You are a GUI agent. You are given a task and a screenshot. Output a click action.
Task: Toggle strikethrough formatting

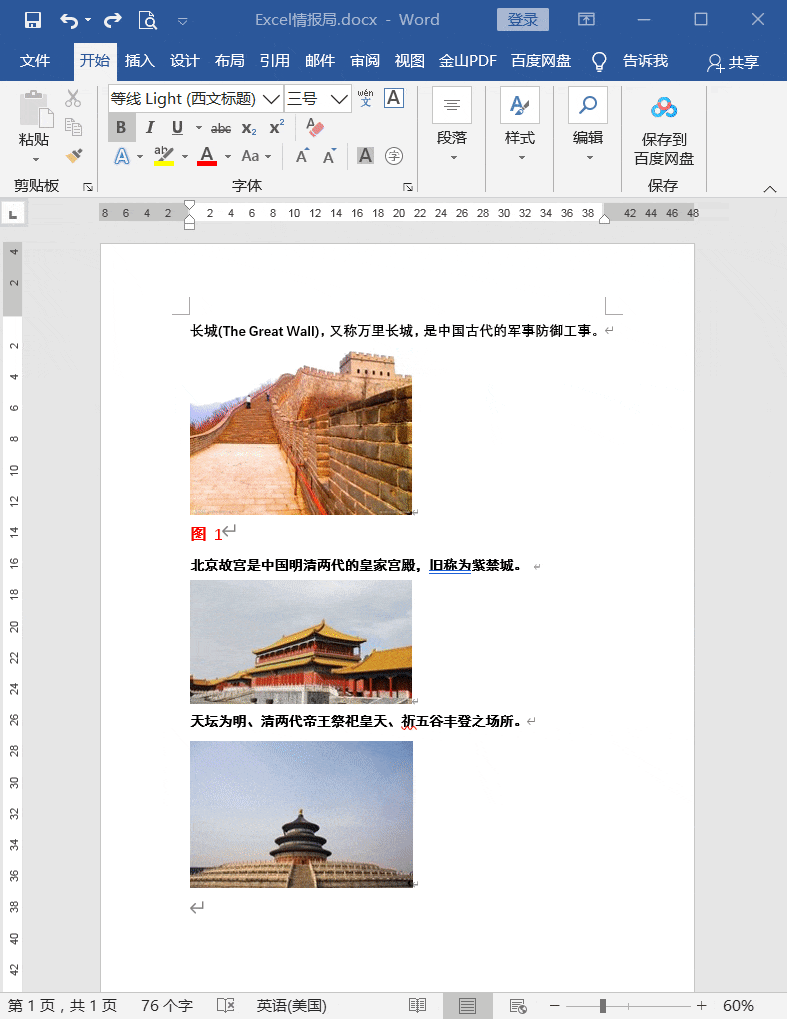coord(221,128)
